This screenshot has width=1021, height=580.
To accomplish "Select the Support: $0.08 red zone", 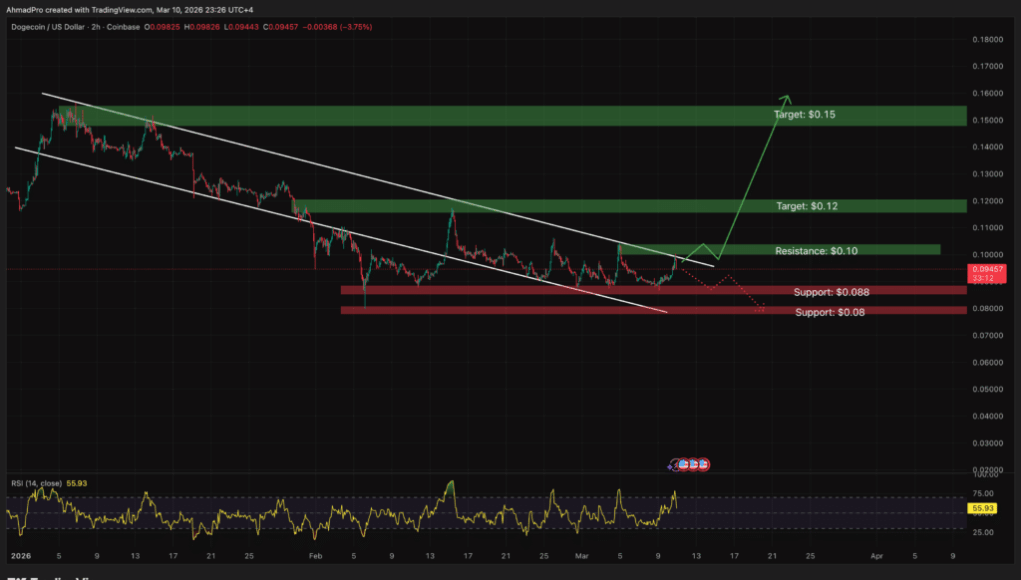I will click(x=600, y=310).
